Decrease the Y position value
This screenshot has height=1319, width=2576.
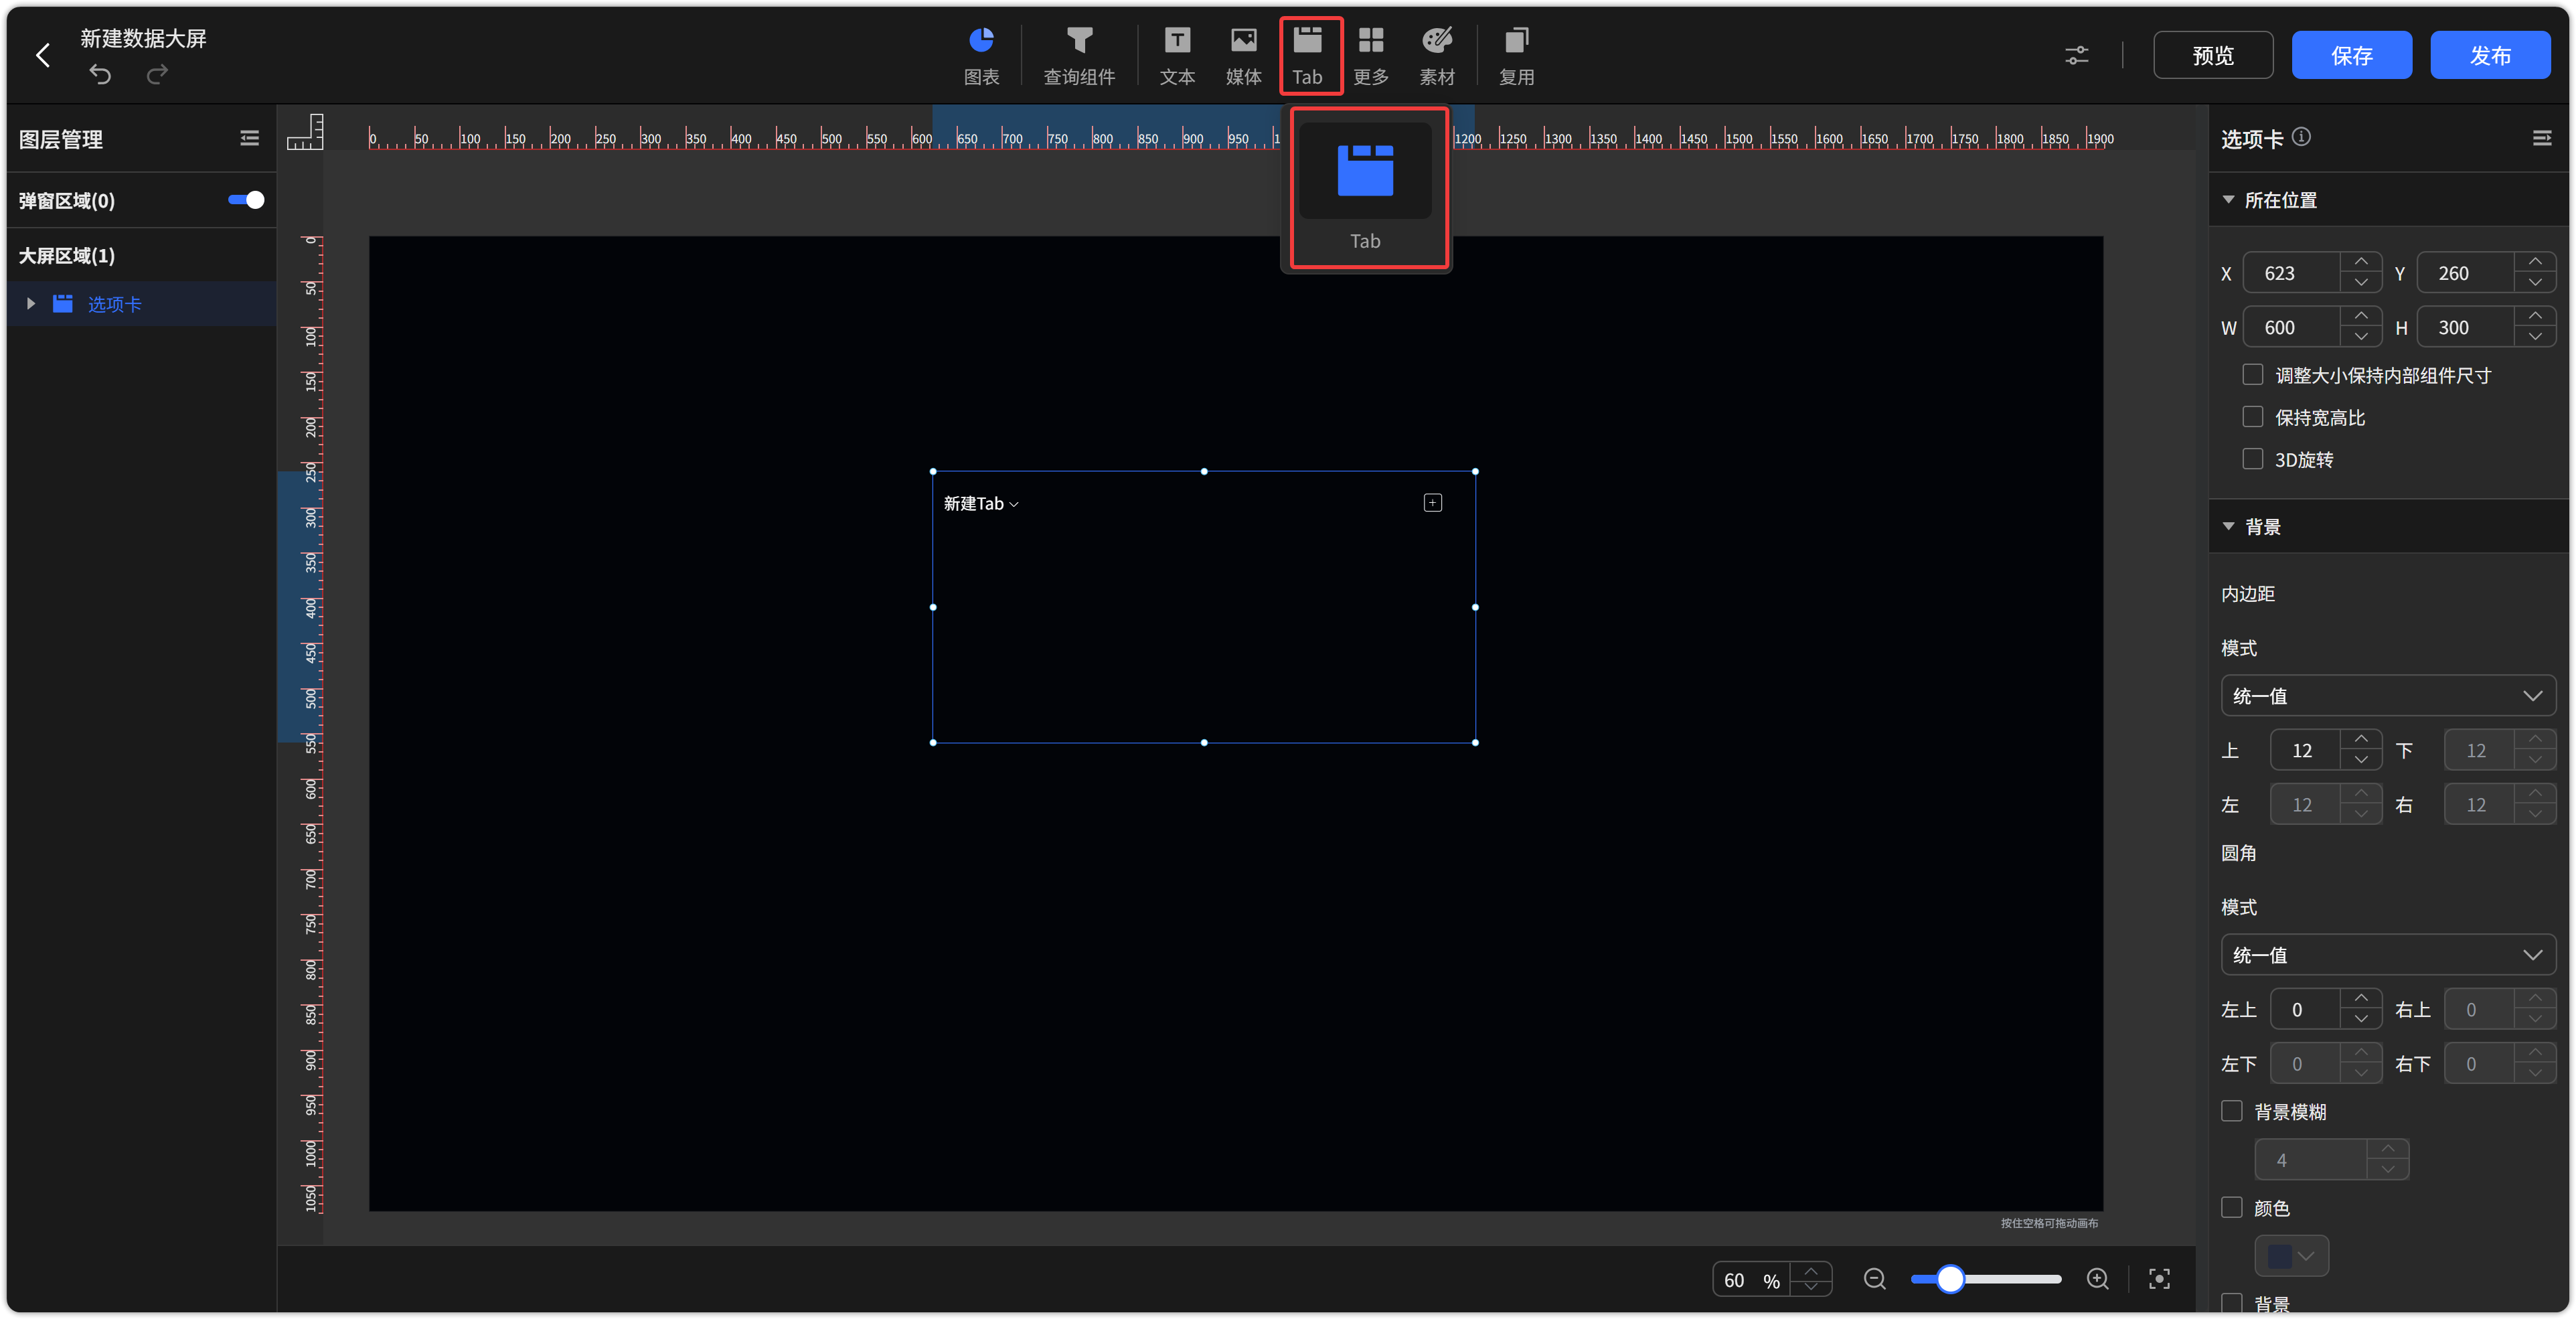[x=2534, y=283]
